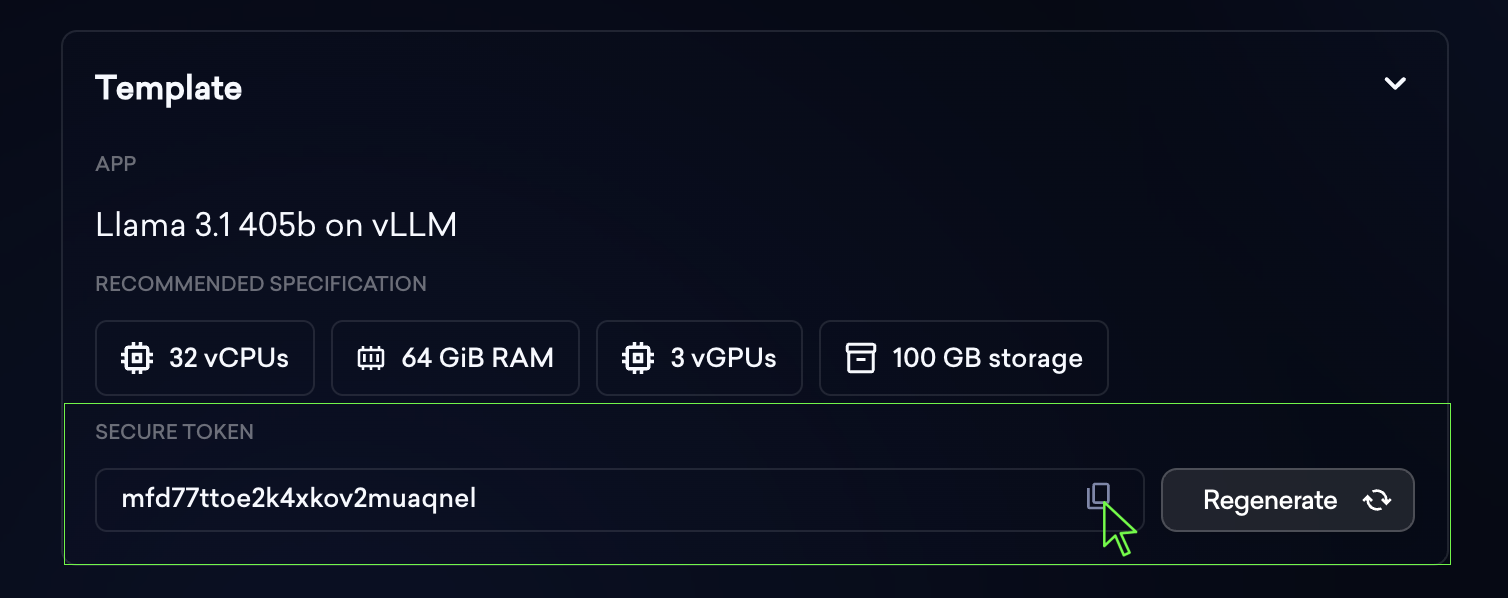The image size is (1508, 598).
Task: Click empty space inside the secure token field
Action: (x=780, y=499)
